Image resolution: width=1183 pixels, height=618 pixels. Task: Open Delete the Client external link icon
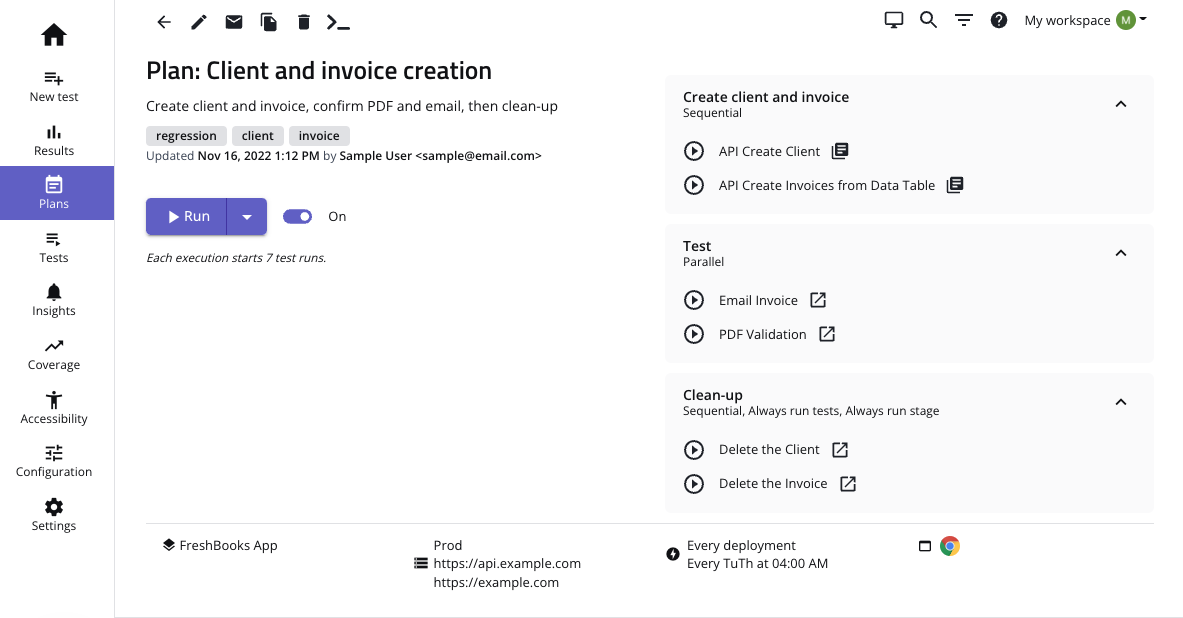pyautogui.click(x=840, y=450)
